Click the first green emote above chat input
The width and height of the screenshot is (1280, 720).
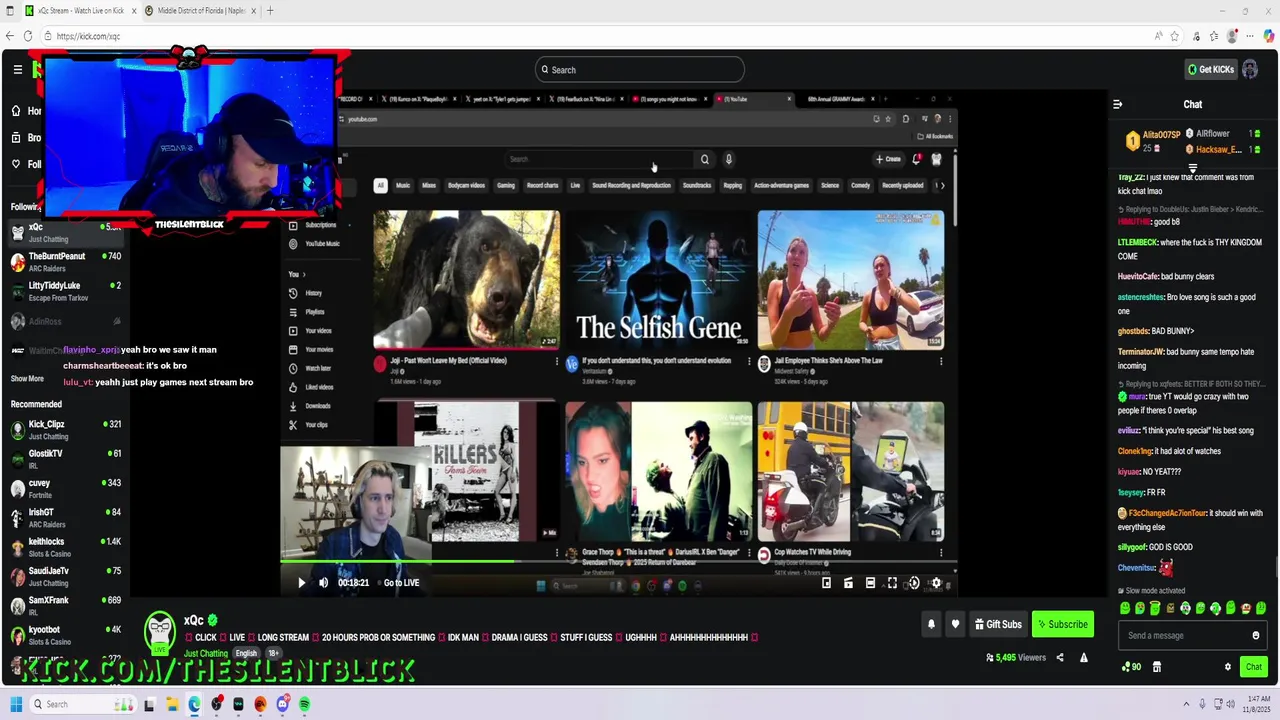[1125, 608]
